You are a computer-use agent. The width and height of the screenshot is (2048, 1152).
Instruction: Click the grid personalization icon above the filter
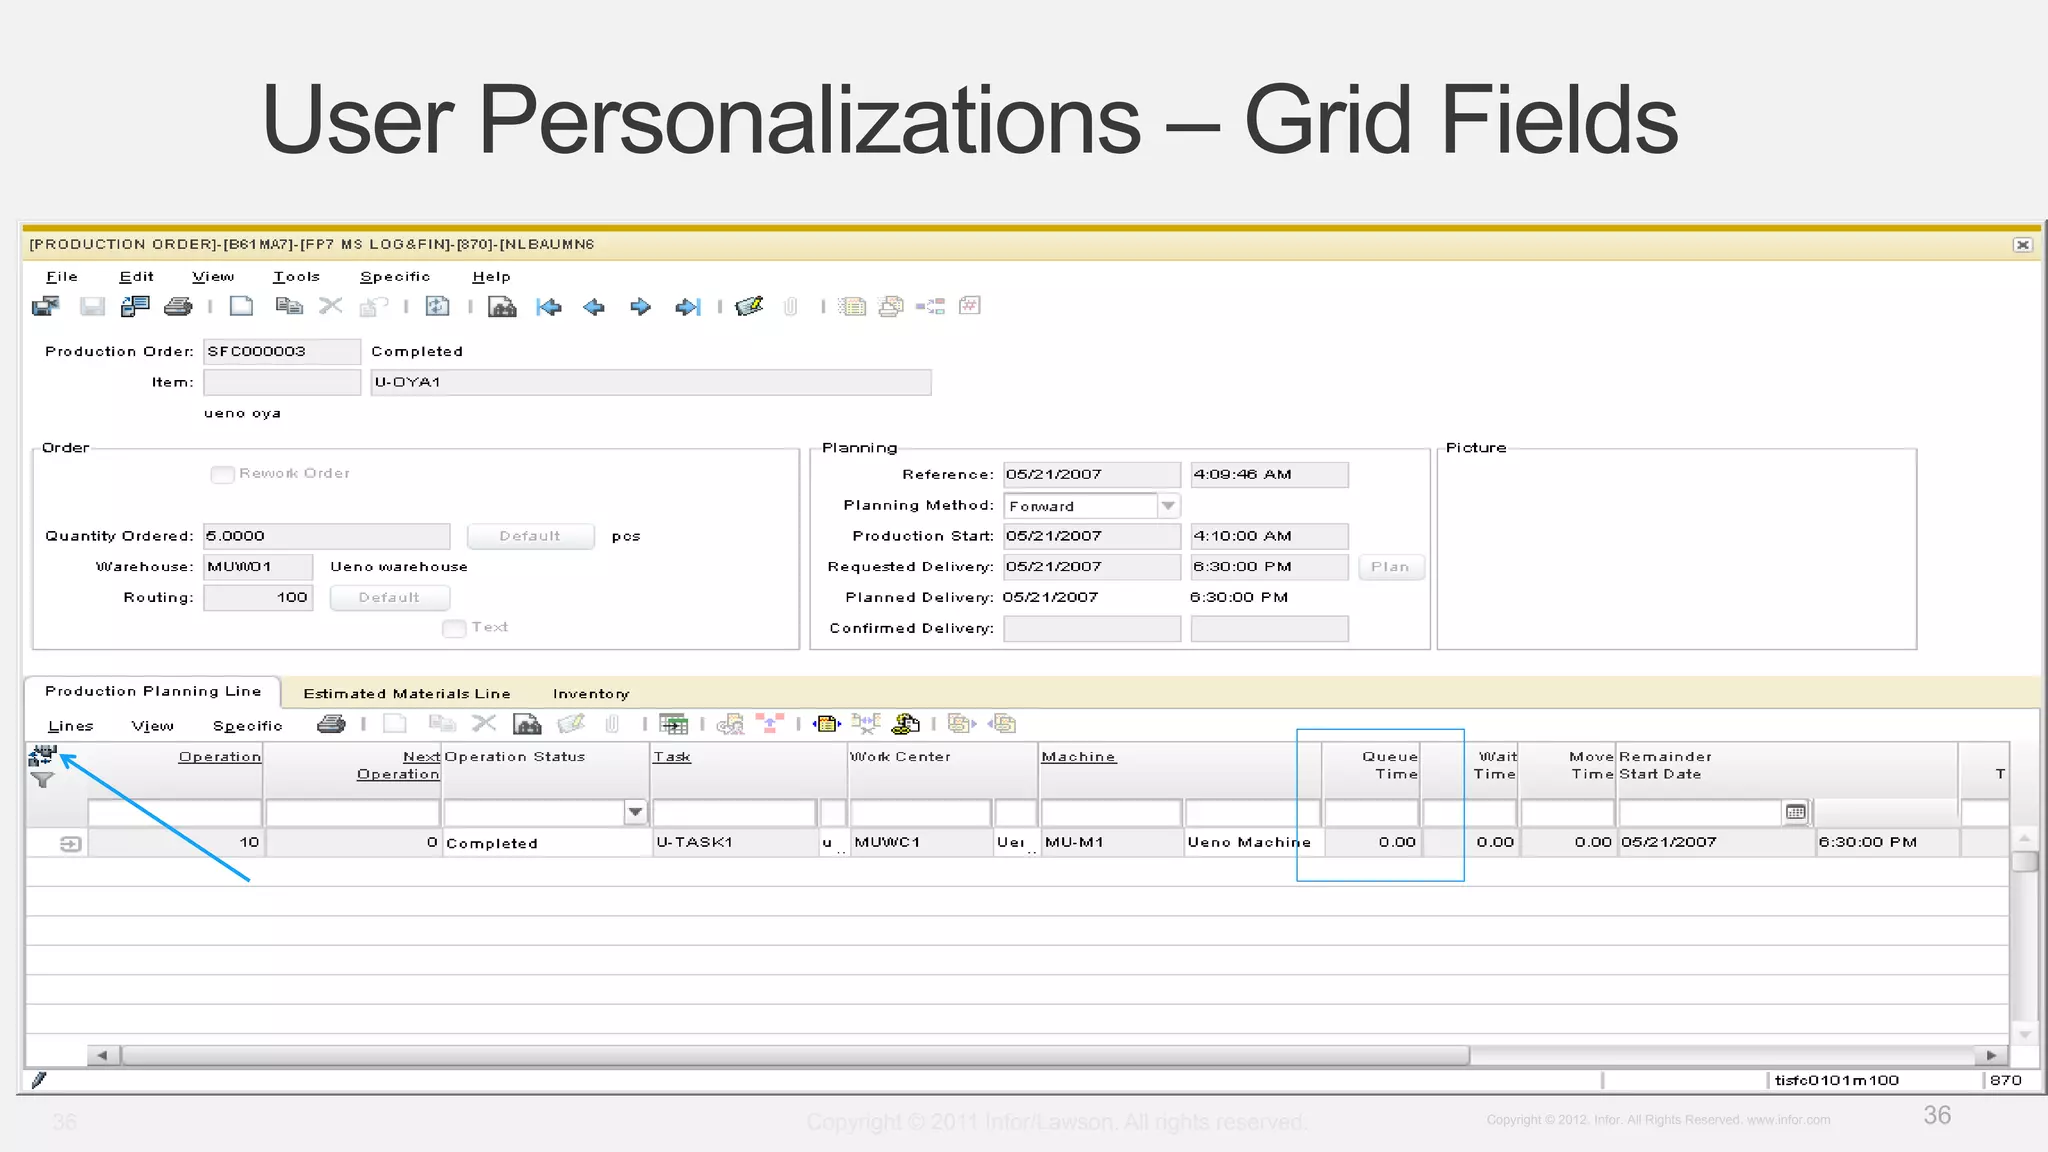point(42,756)
